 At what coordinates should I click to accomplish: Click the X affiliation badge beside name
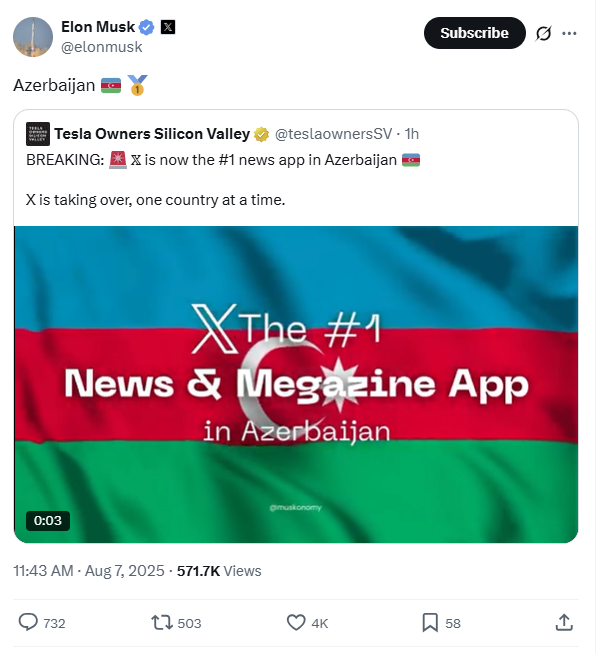click(168, 27)
